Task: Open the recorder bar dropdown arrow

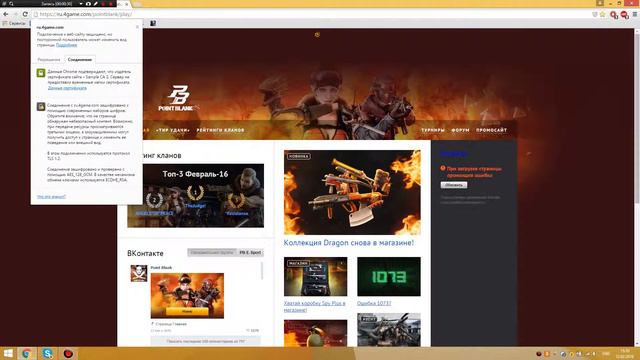Action: click(x=81, y=3)
